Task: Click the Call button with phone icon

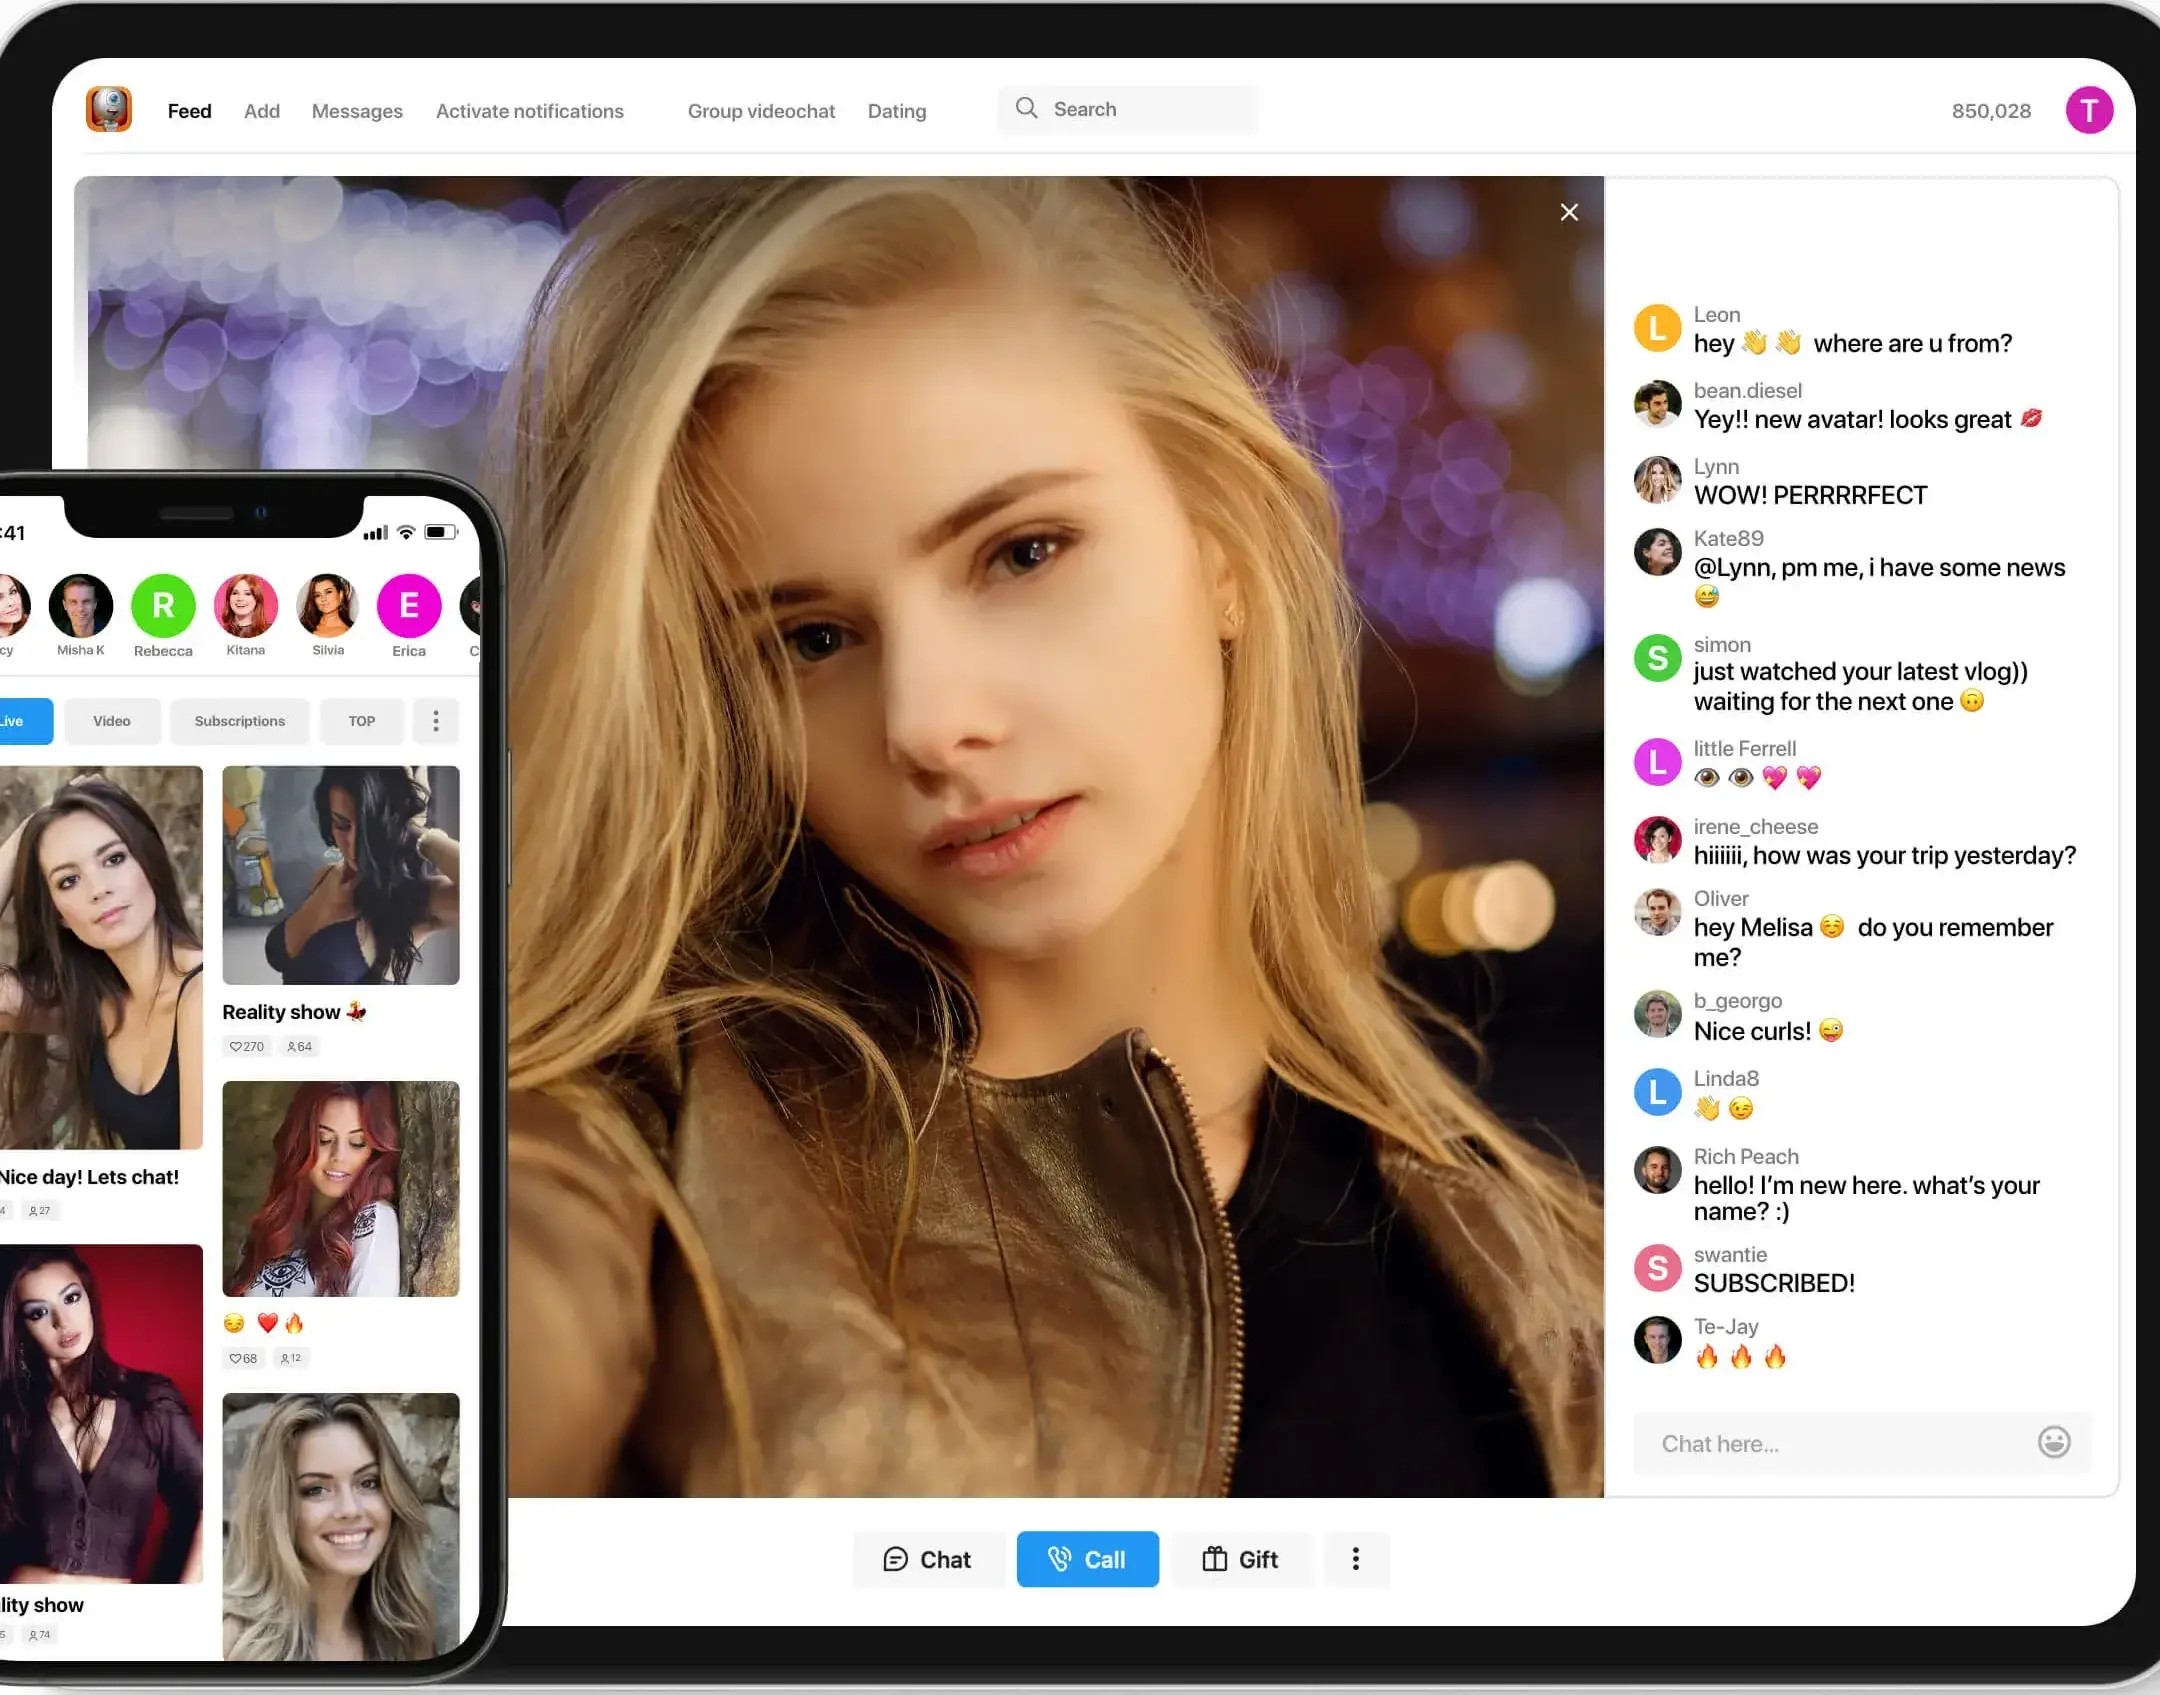Action: click(x=1087, y=1559)
